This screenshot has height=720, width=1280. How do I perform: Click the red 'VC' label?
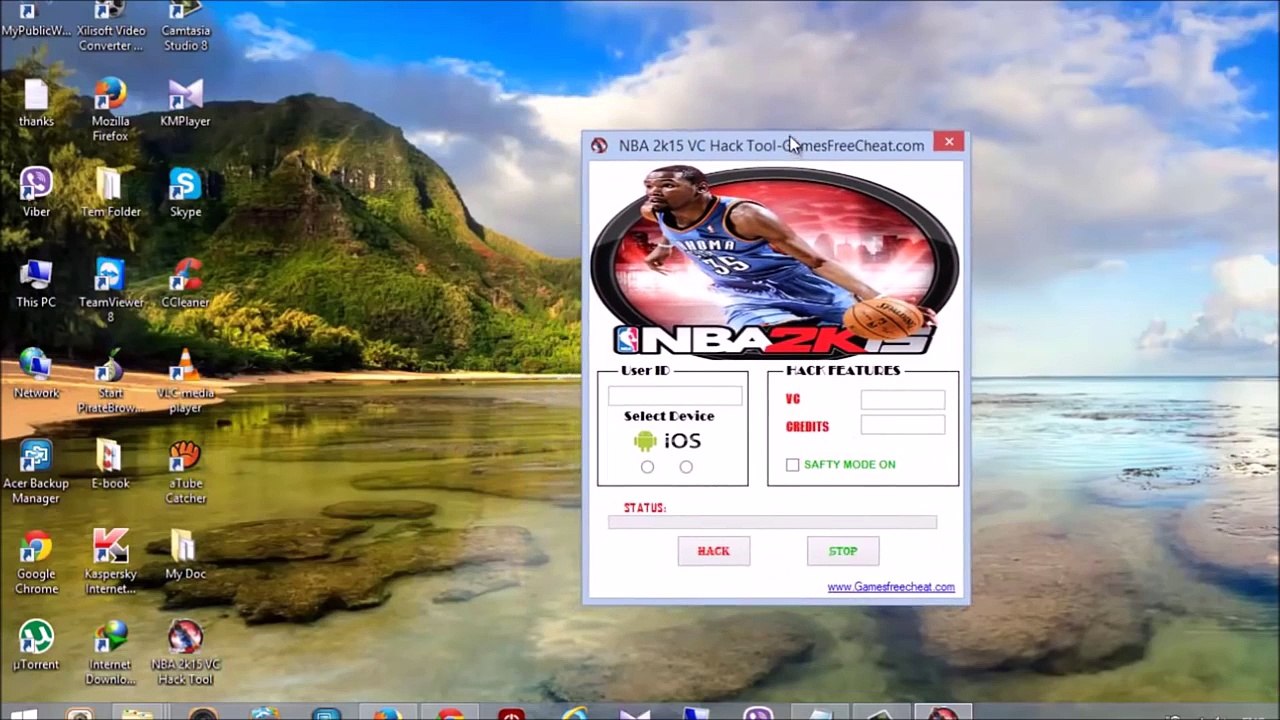(793, 399)
